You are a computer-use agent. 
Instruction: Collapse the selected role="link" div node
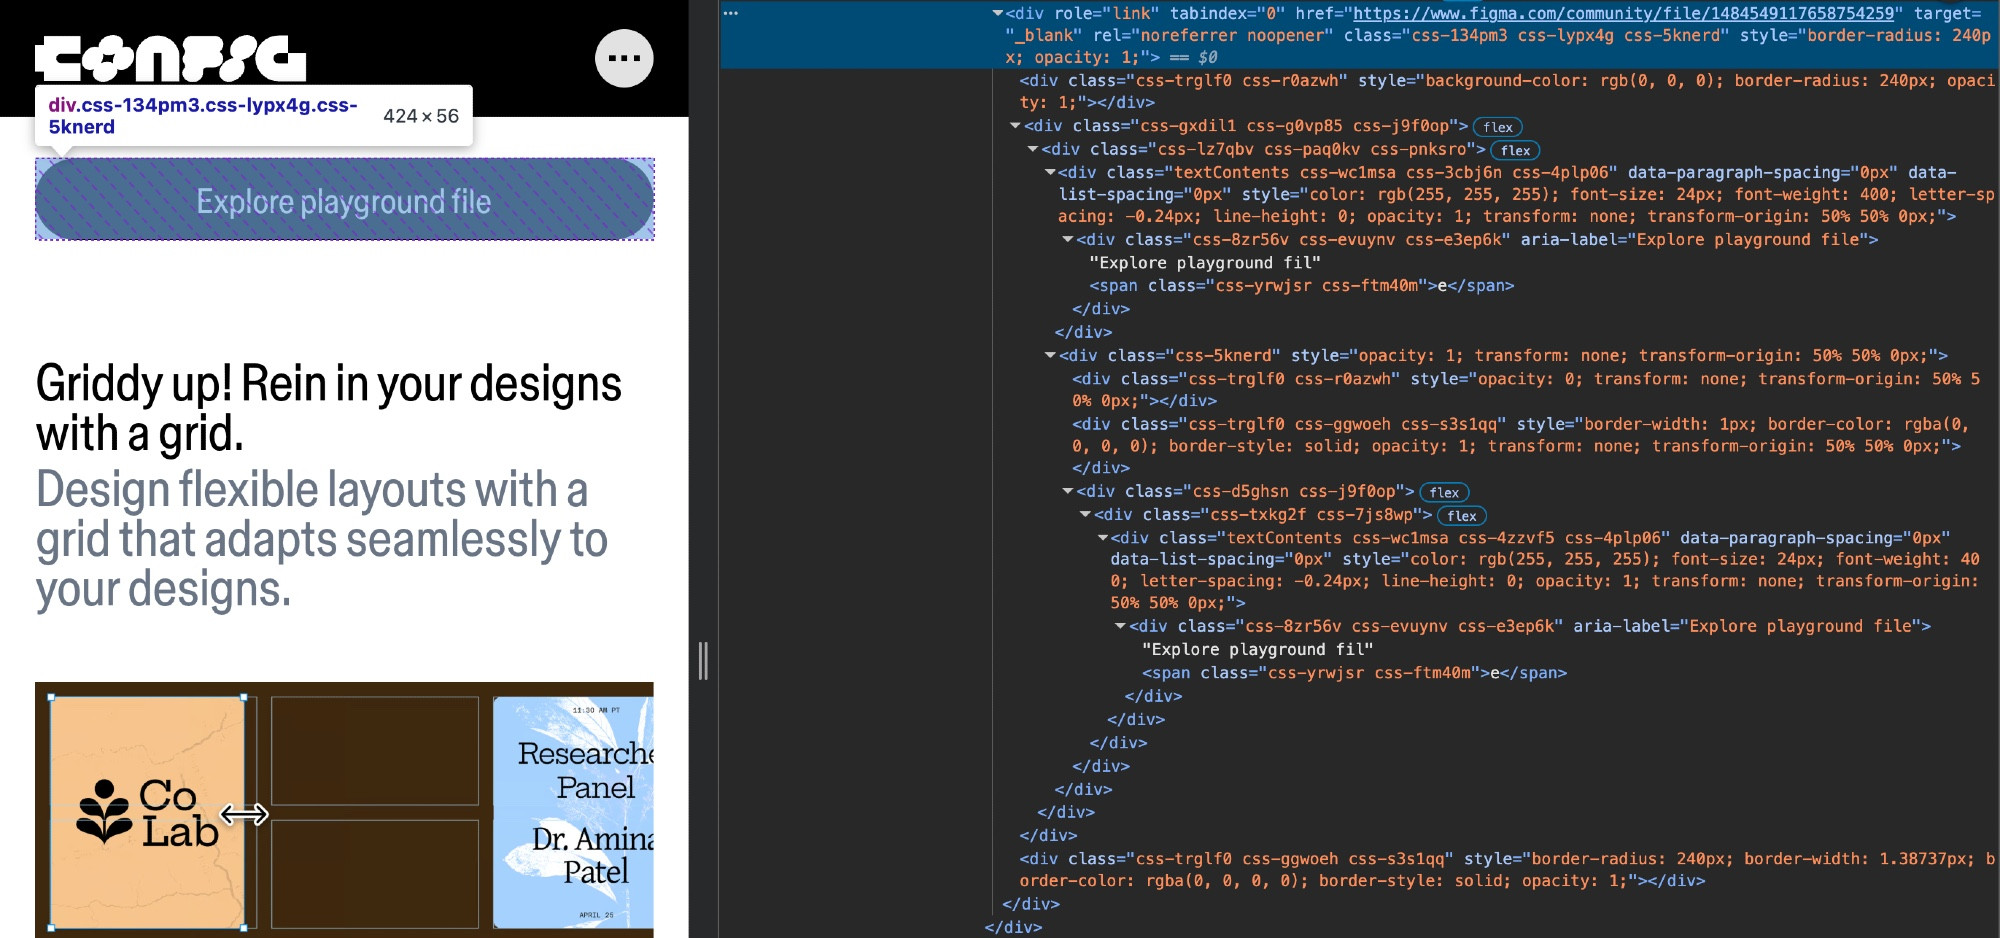click(997, 14)
